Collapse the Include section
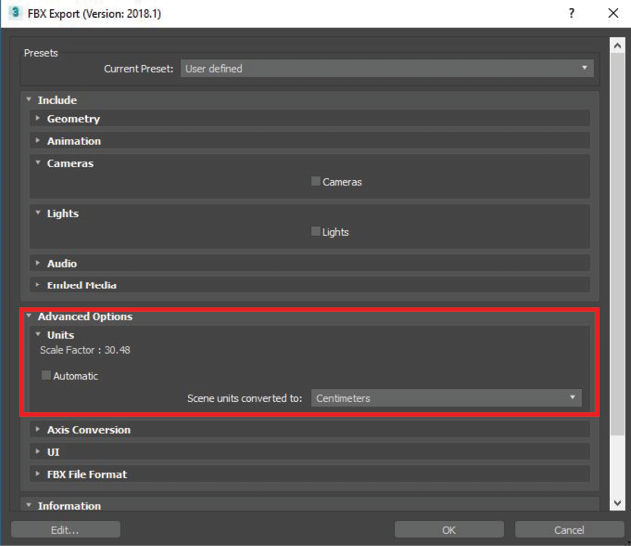The image size is (631, 546). pos(29,99)
